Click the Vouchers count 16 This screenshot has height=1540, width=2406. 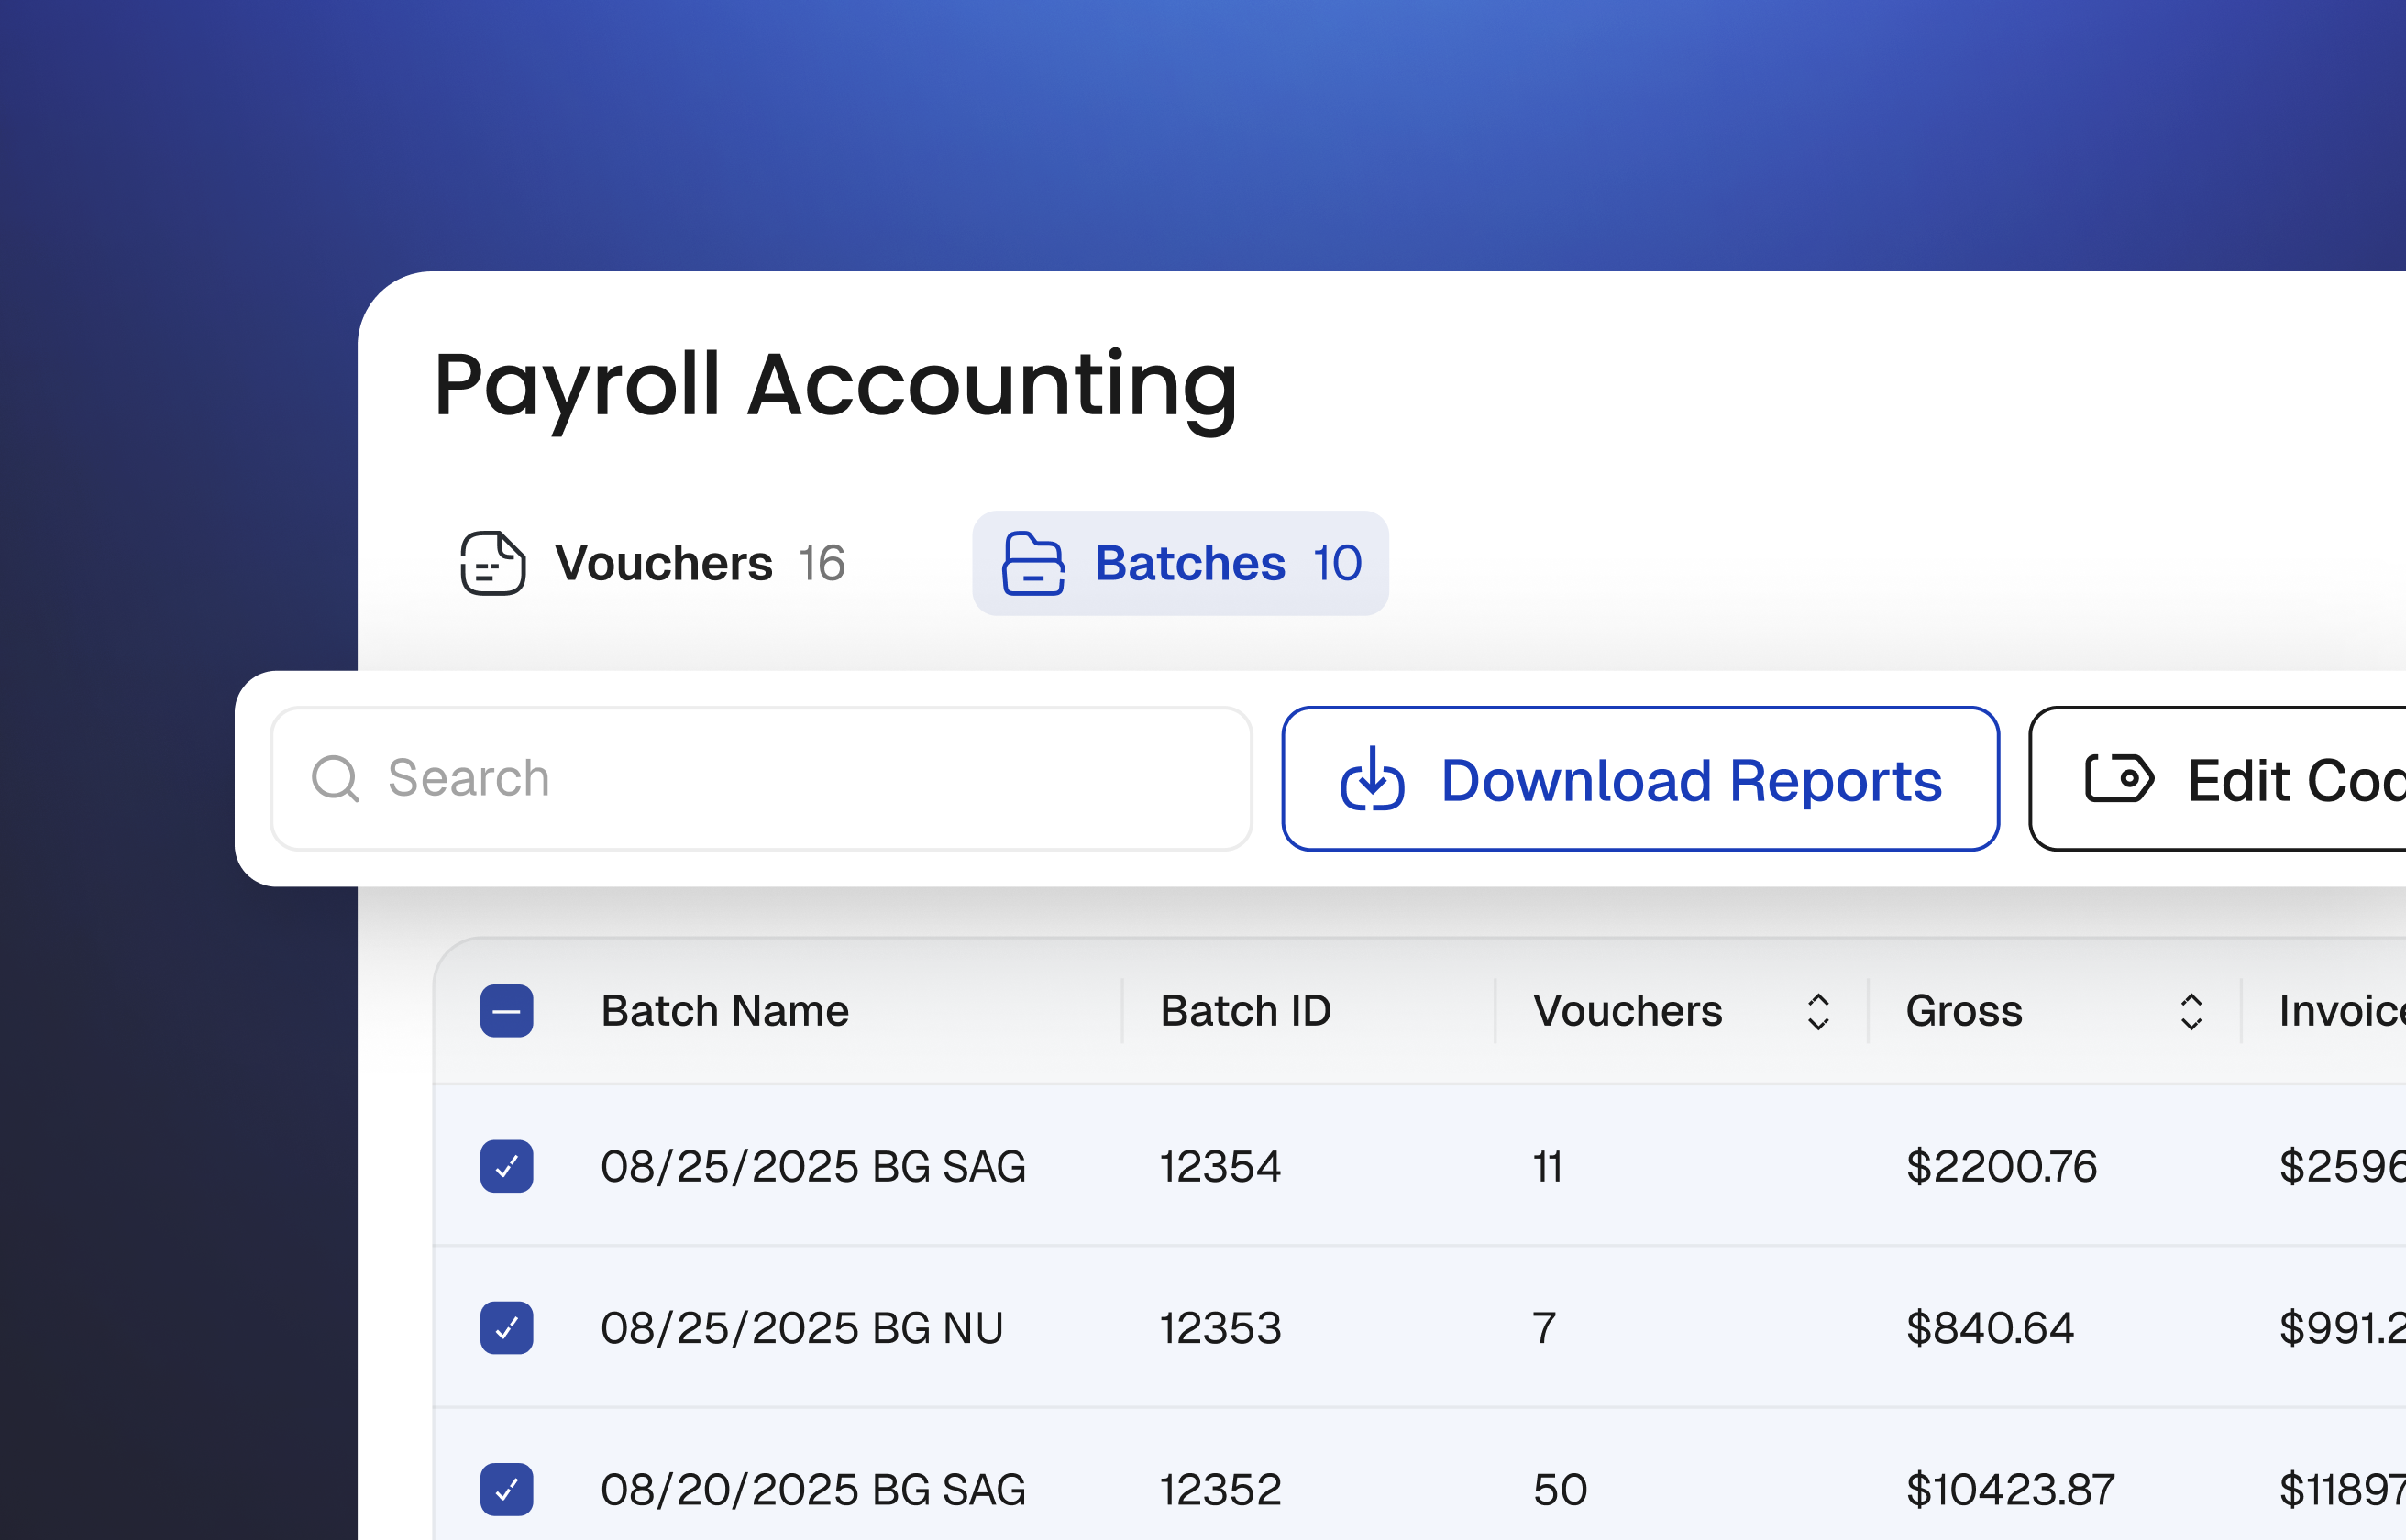(822, 563)
